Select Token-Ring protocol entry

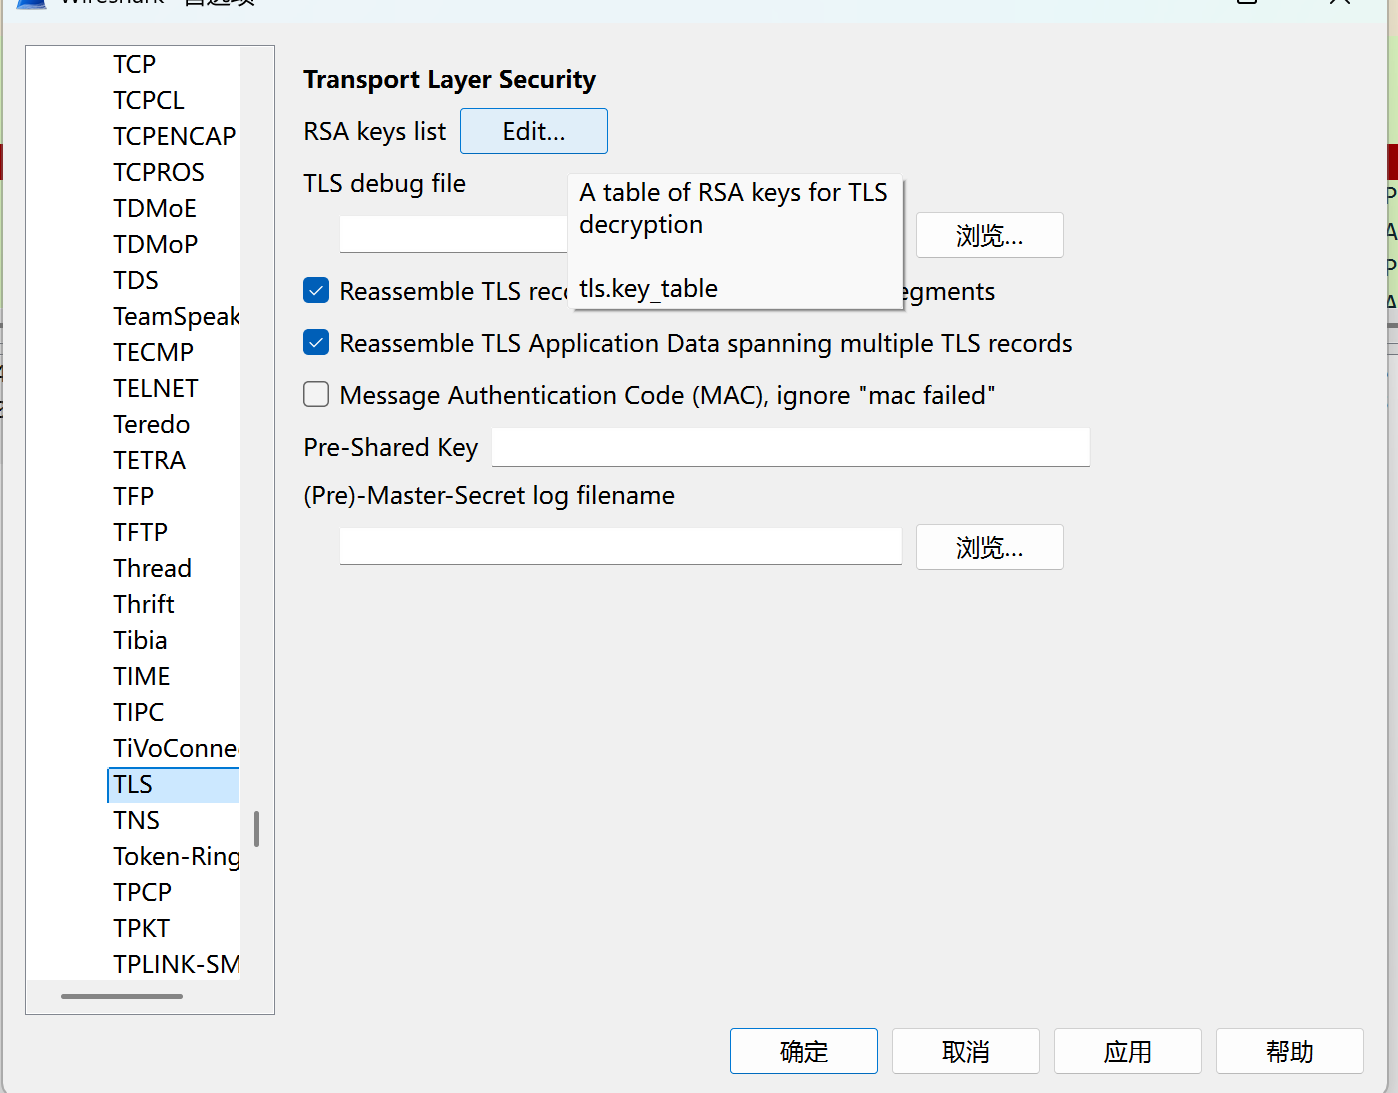(x=174, y=856)
